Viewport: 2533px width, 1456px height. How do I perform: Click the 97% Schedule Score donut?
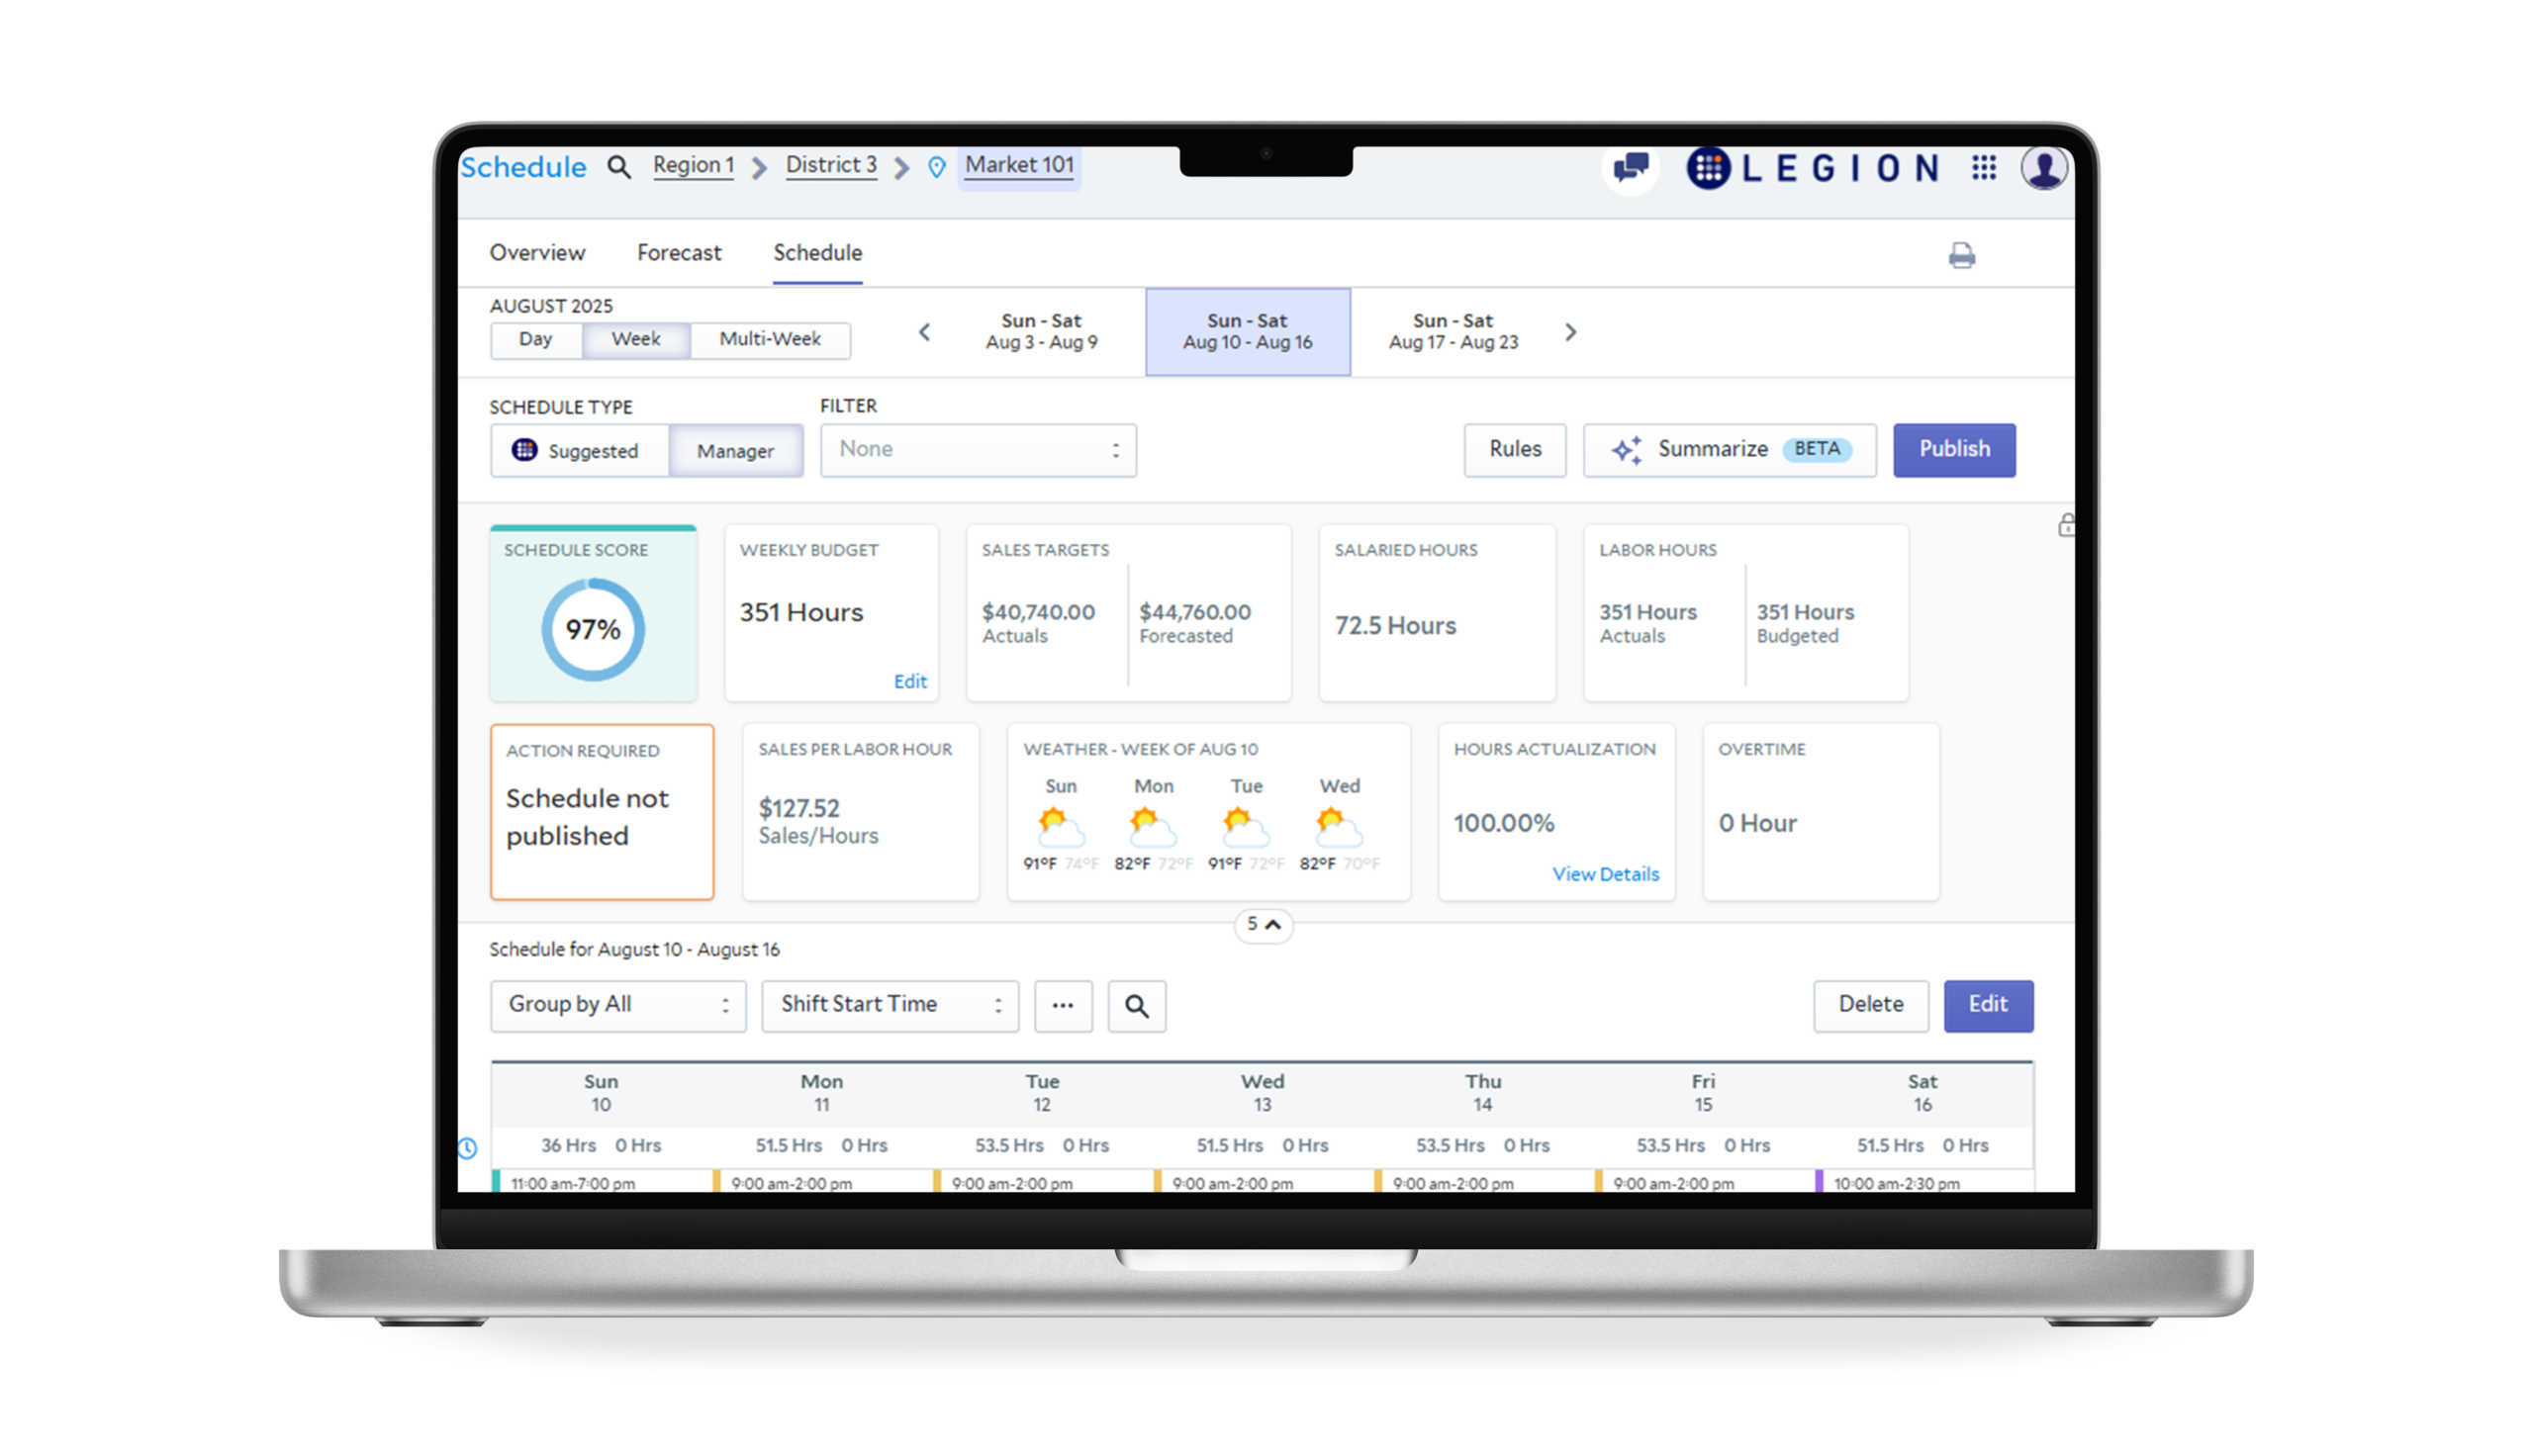click(x=591, y=629)
